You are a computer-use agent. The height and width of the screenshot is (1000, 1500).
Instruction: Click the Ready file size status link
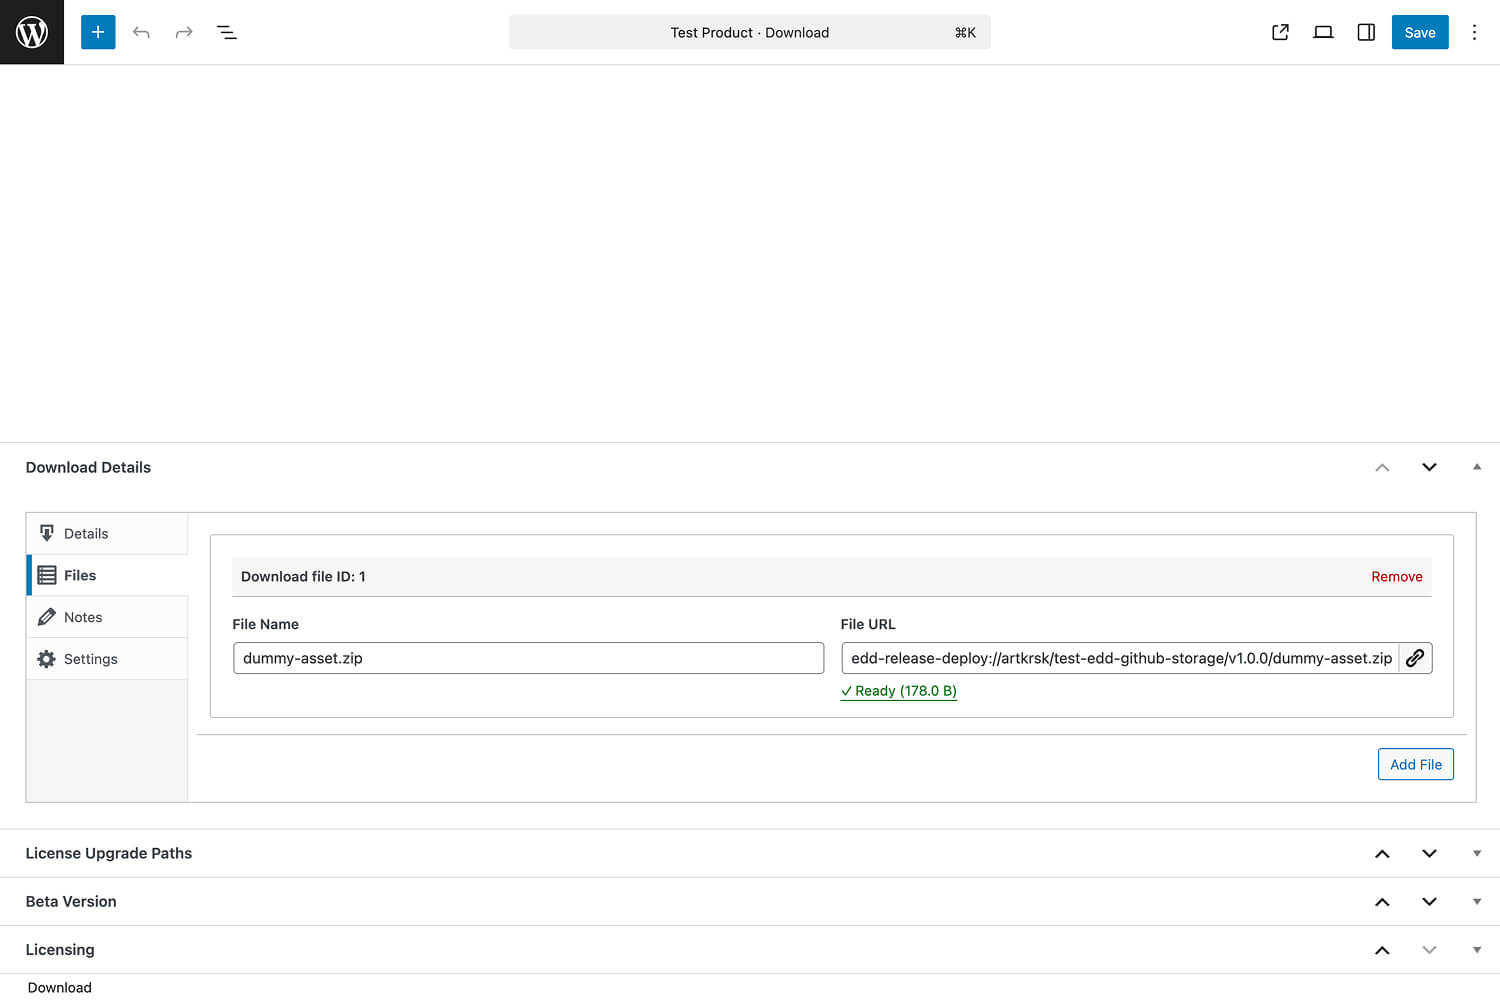898,690
